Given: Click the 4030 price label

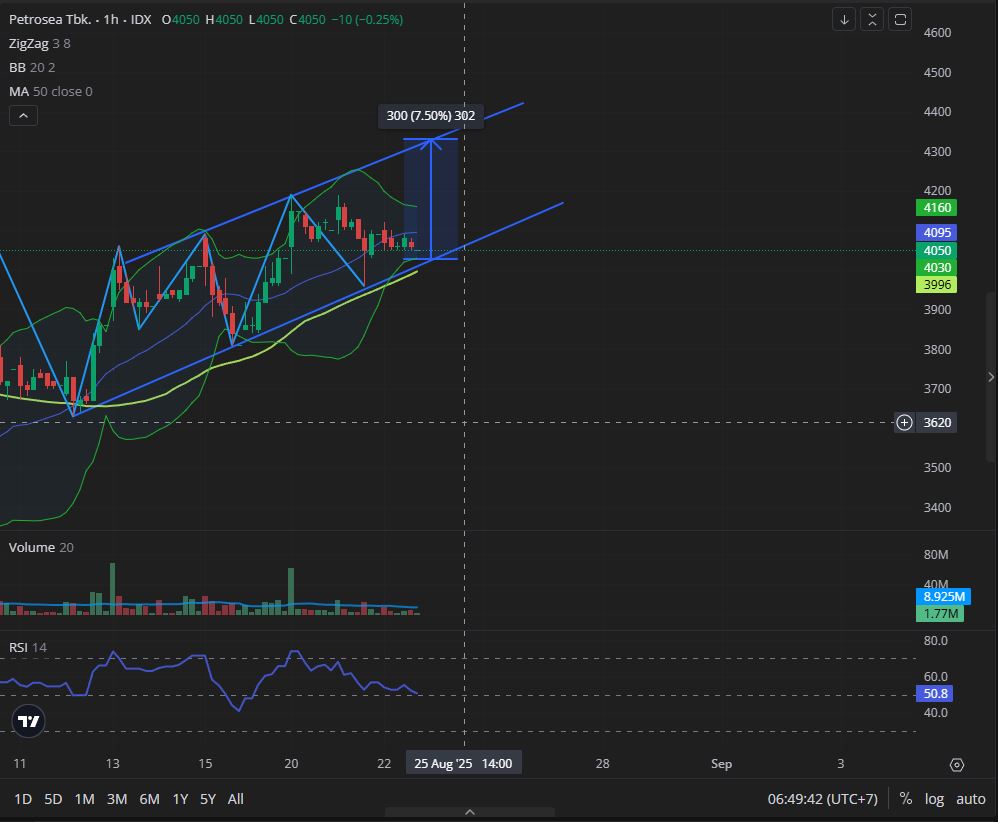Looking at the screenshot, I should click(x=936, y=267).
